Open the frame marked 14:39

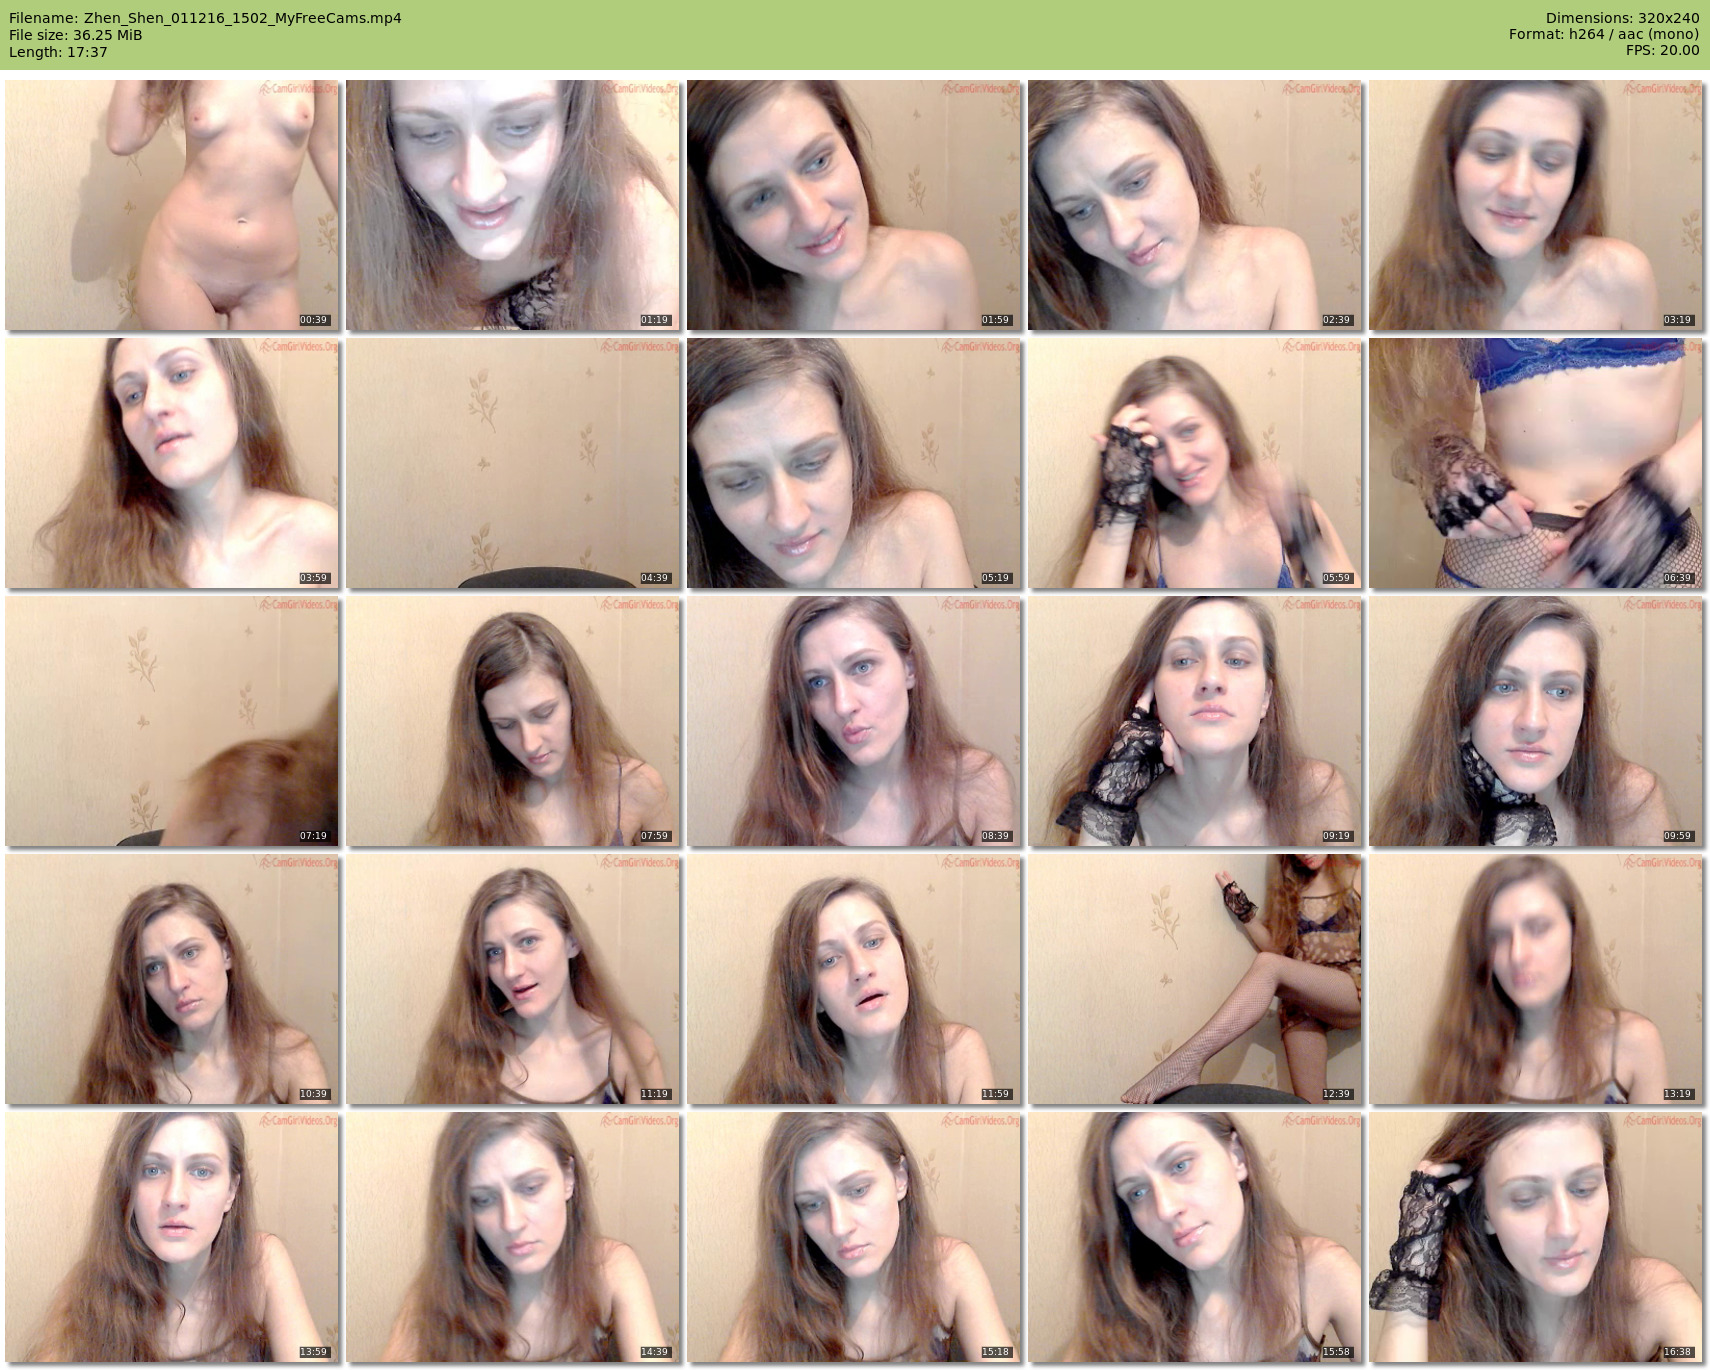[513, 1237]
